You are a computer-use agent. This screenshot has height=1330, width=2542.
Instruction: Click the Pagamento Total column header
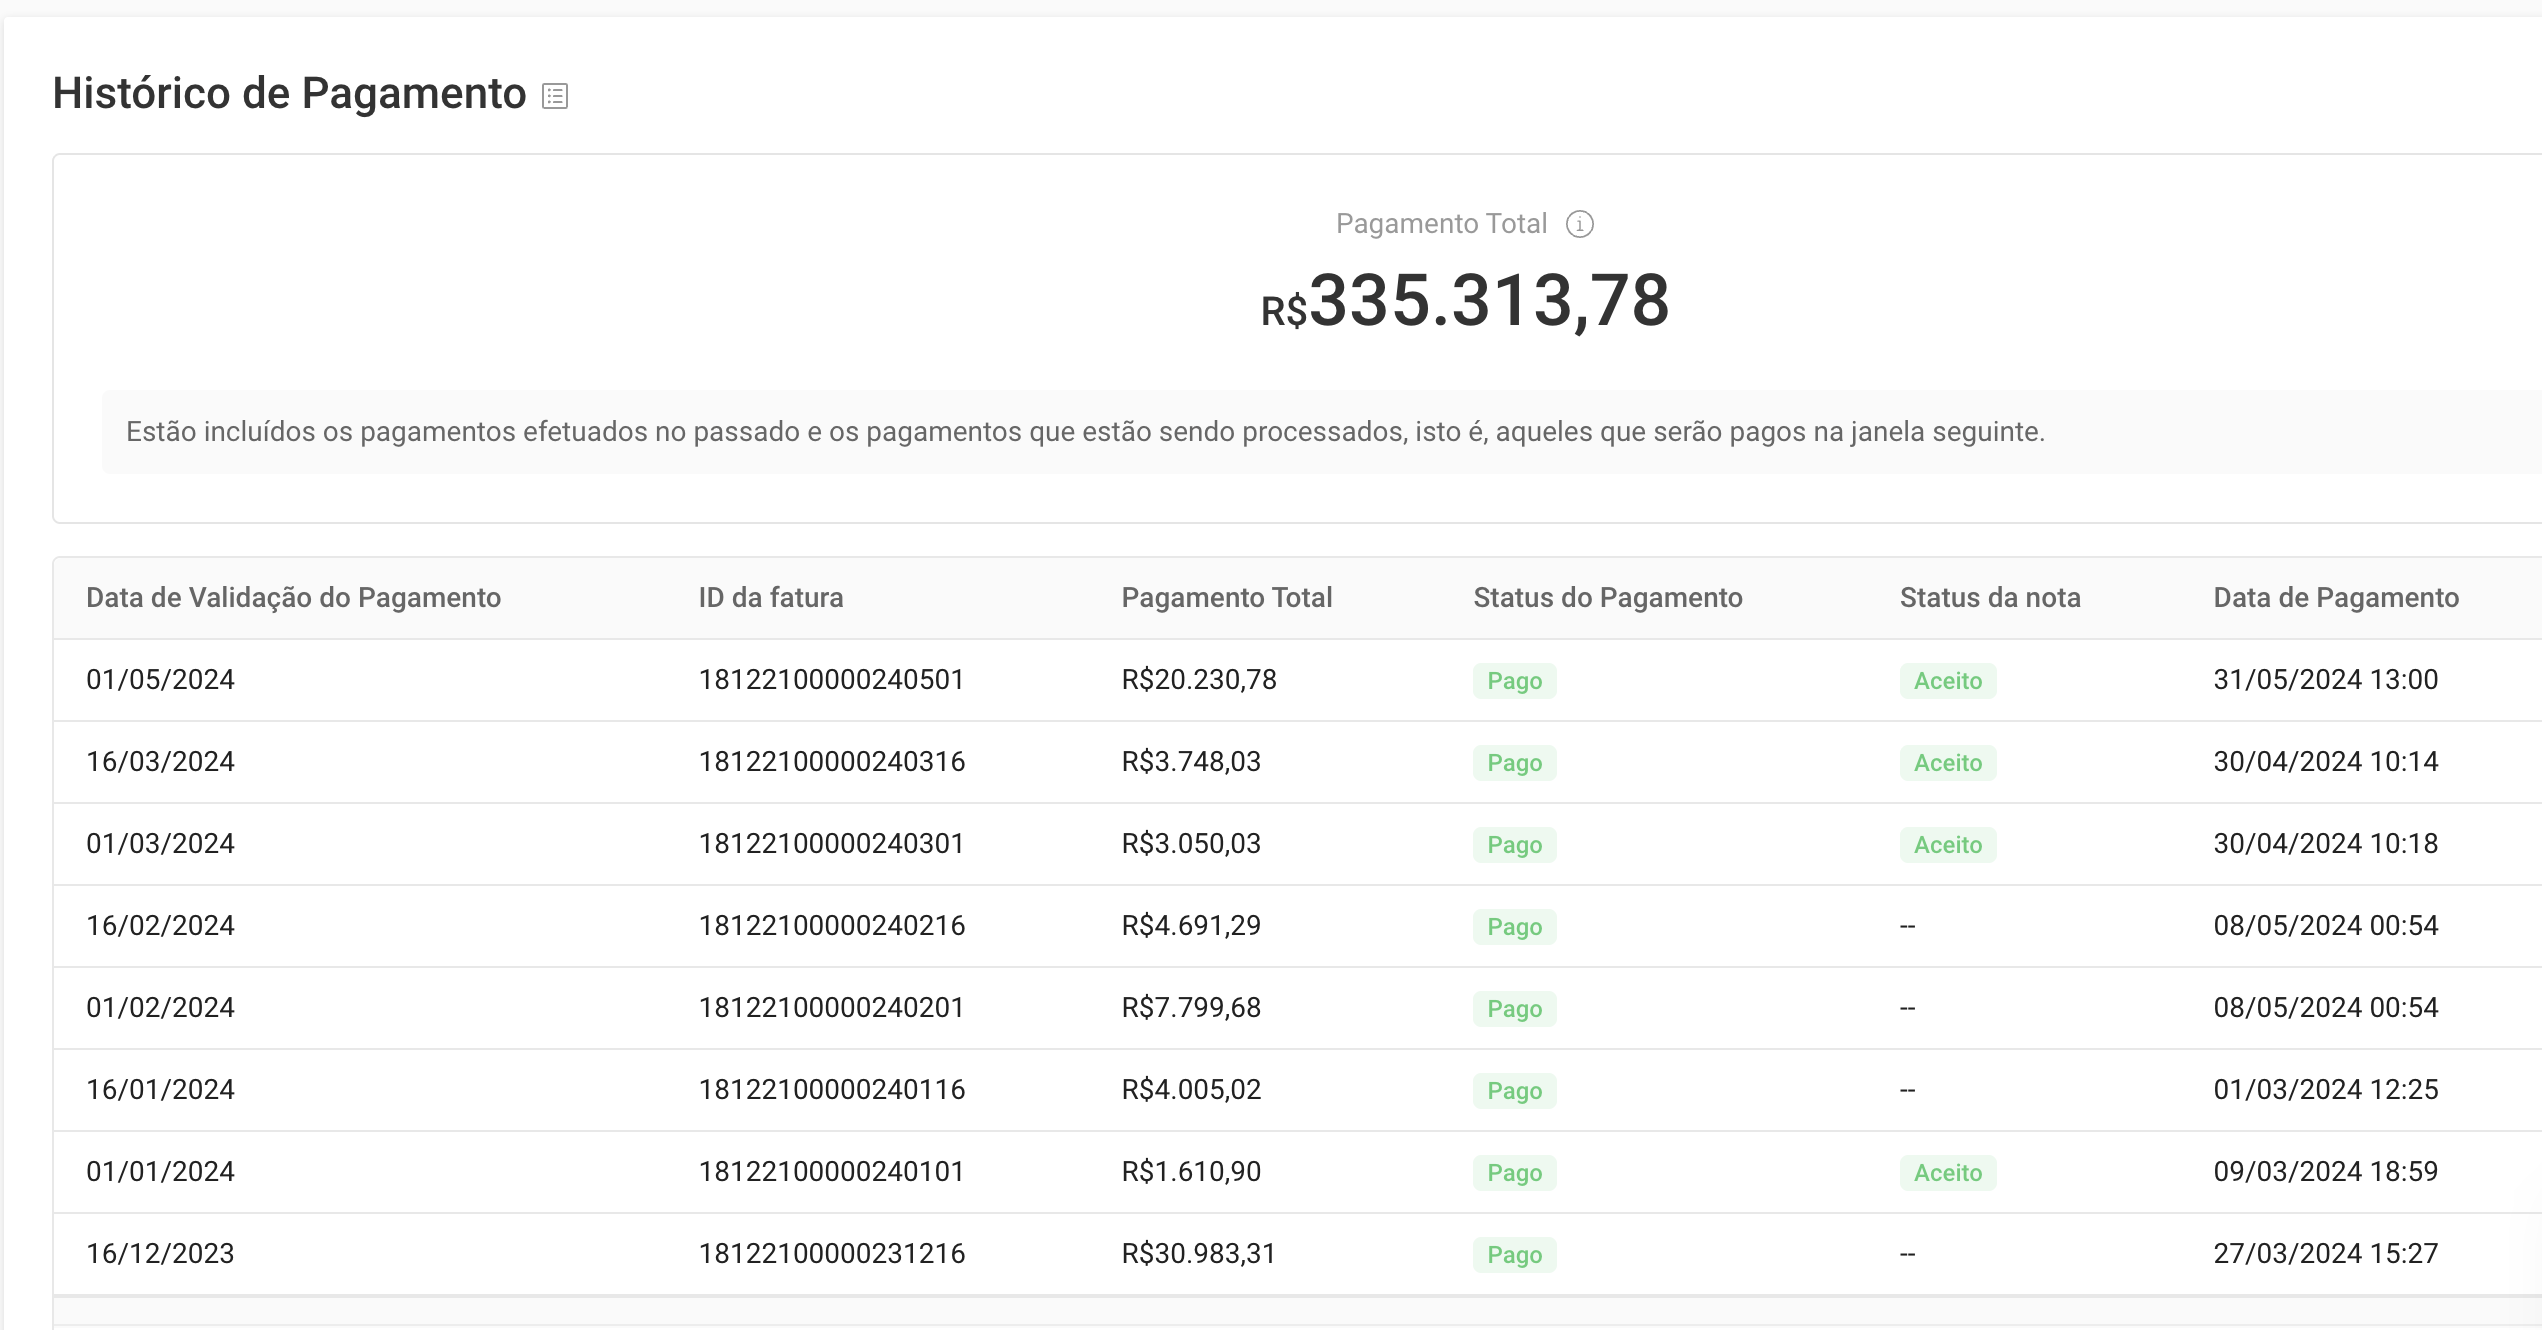1226,598
